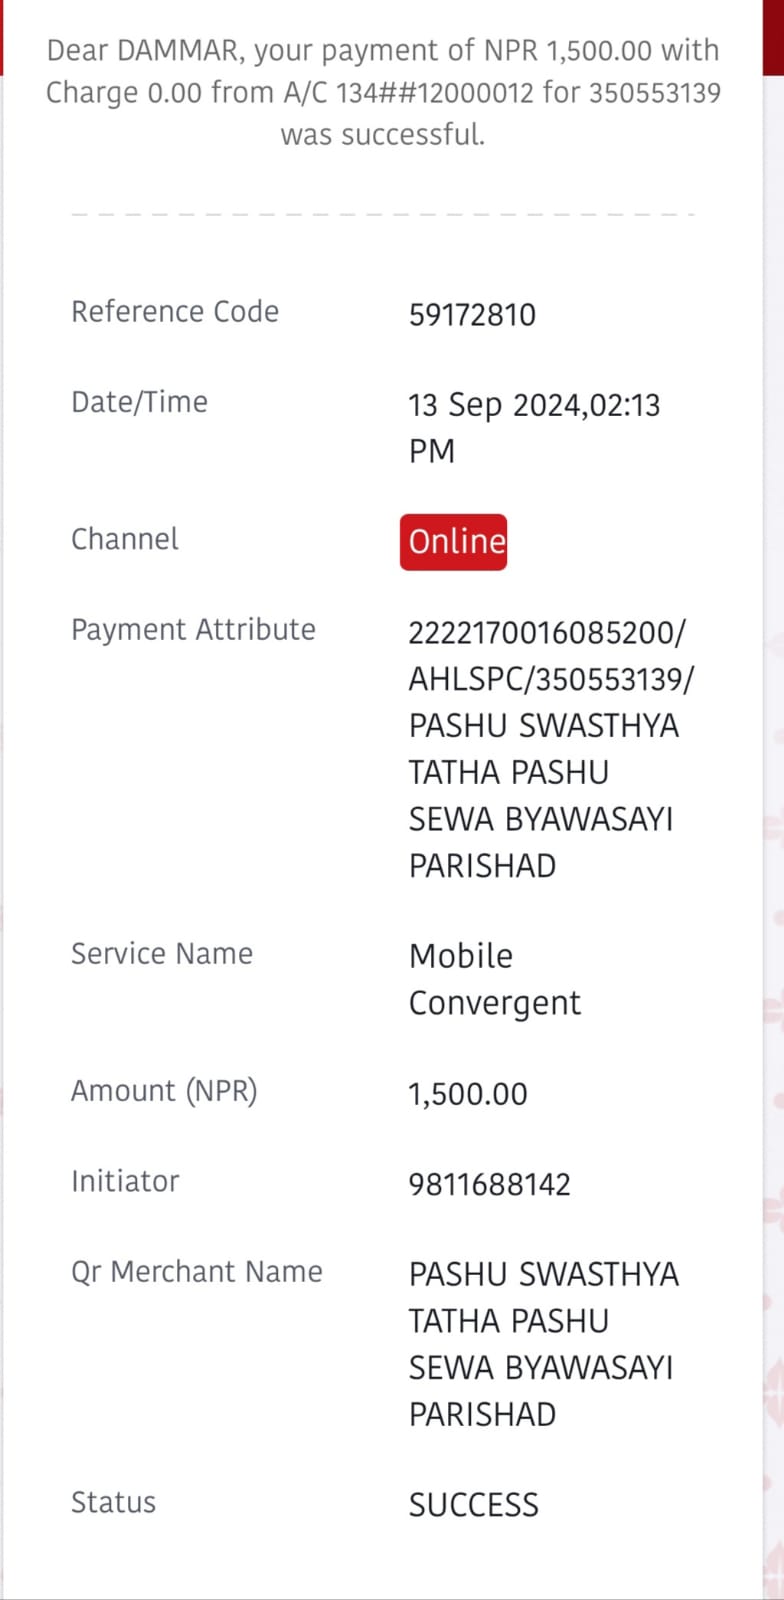
Task: Click the Payment Attribute value text
Action: (551, 749)
